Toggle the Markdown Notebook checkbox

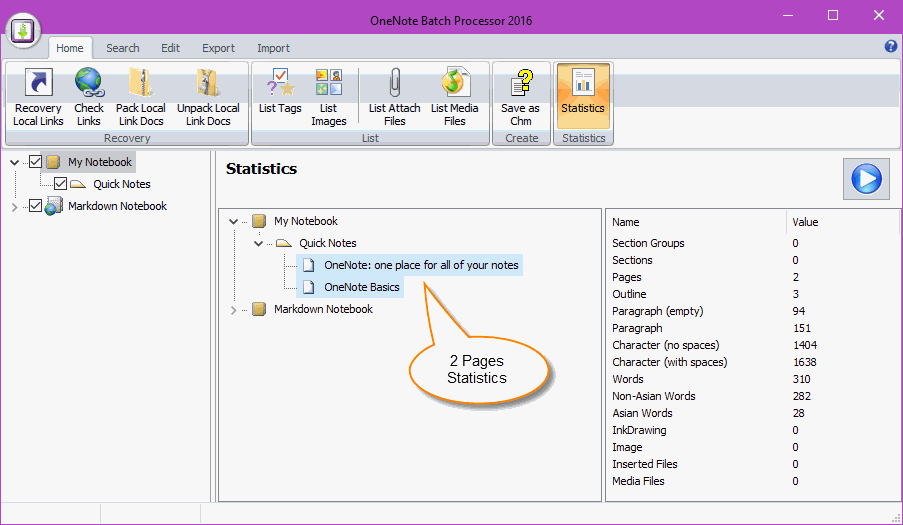[35, 206]
